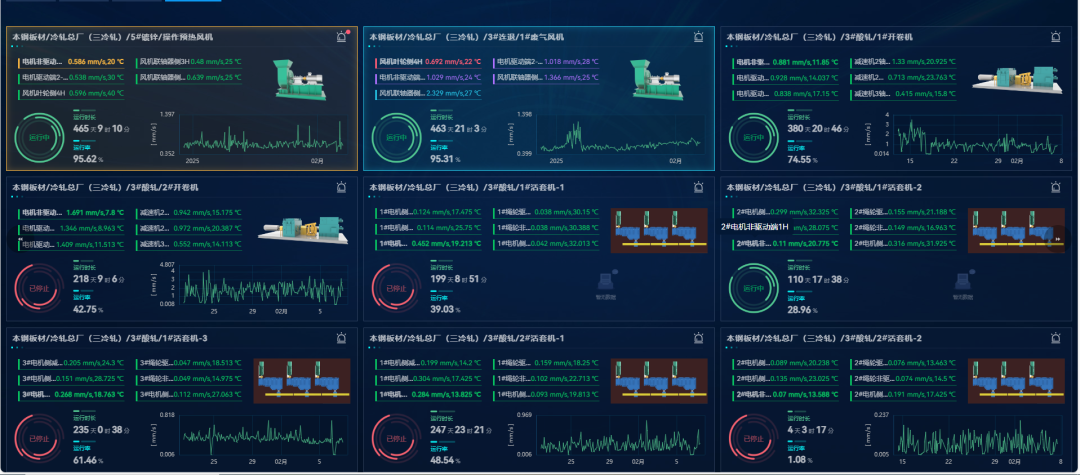Viewport: 1080px width, 475px height.
Task: Open alarm bell for 2#活套机-1 card
Action: tap(698, 338)
